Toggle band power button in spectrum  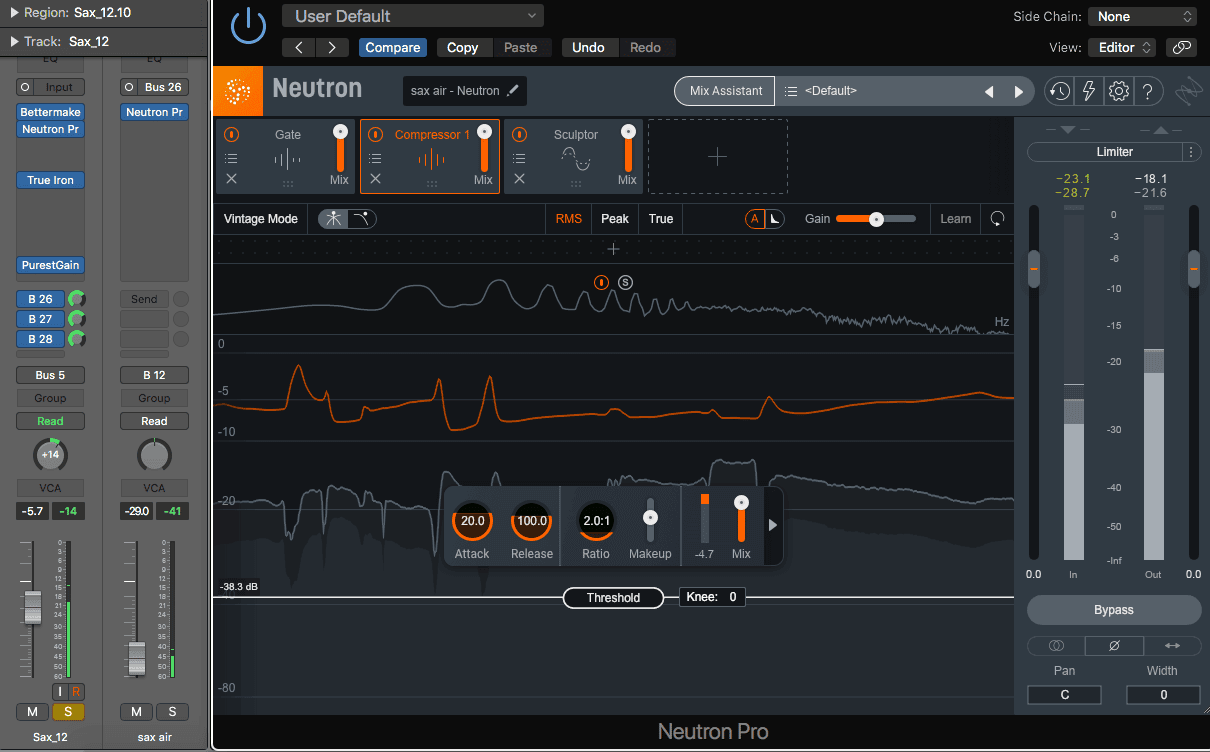[601, 283]
